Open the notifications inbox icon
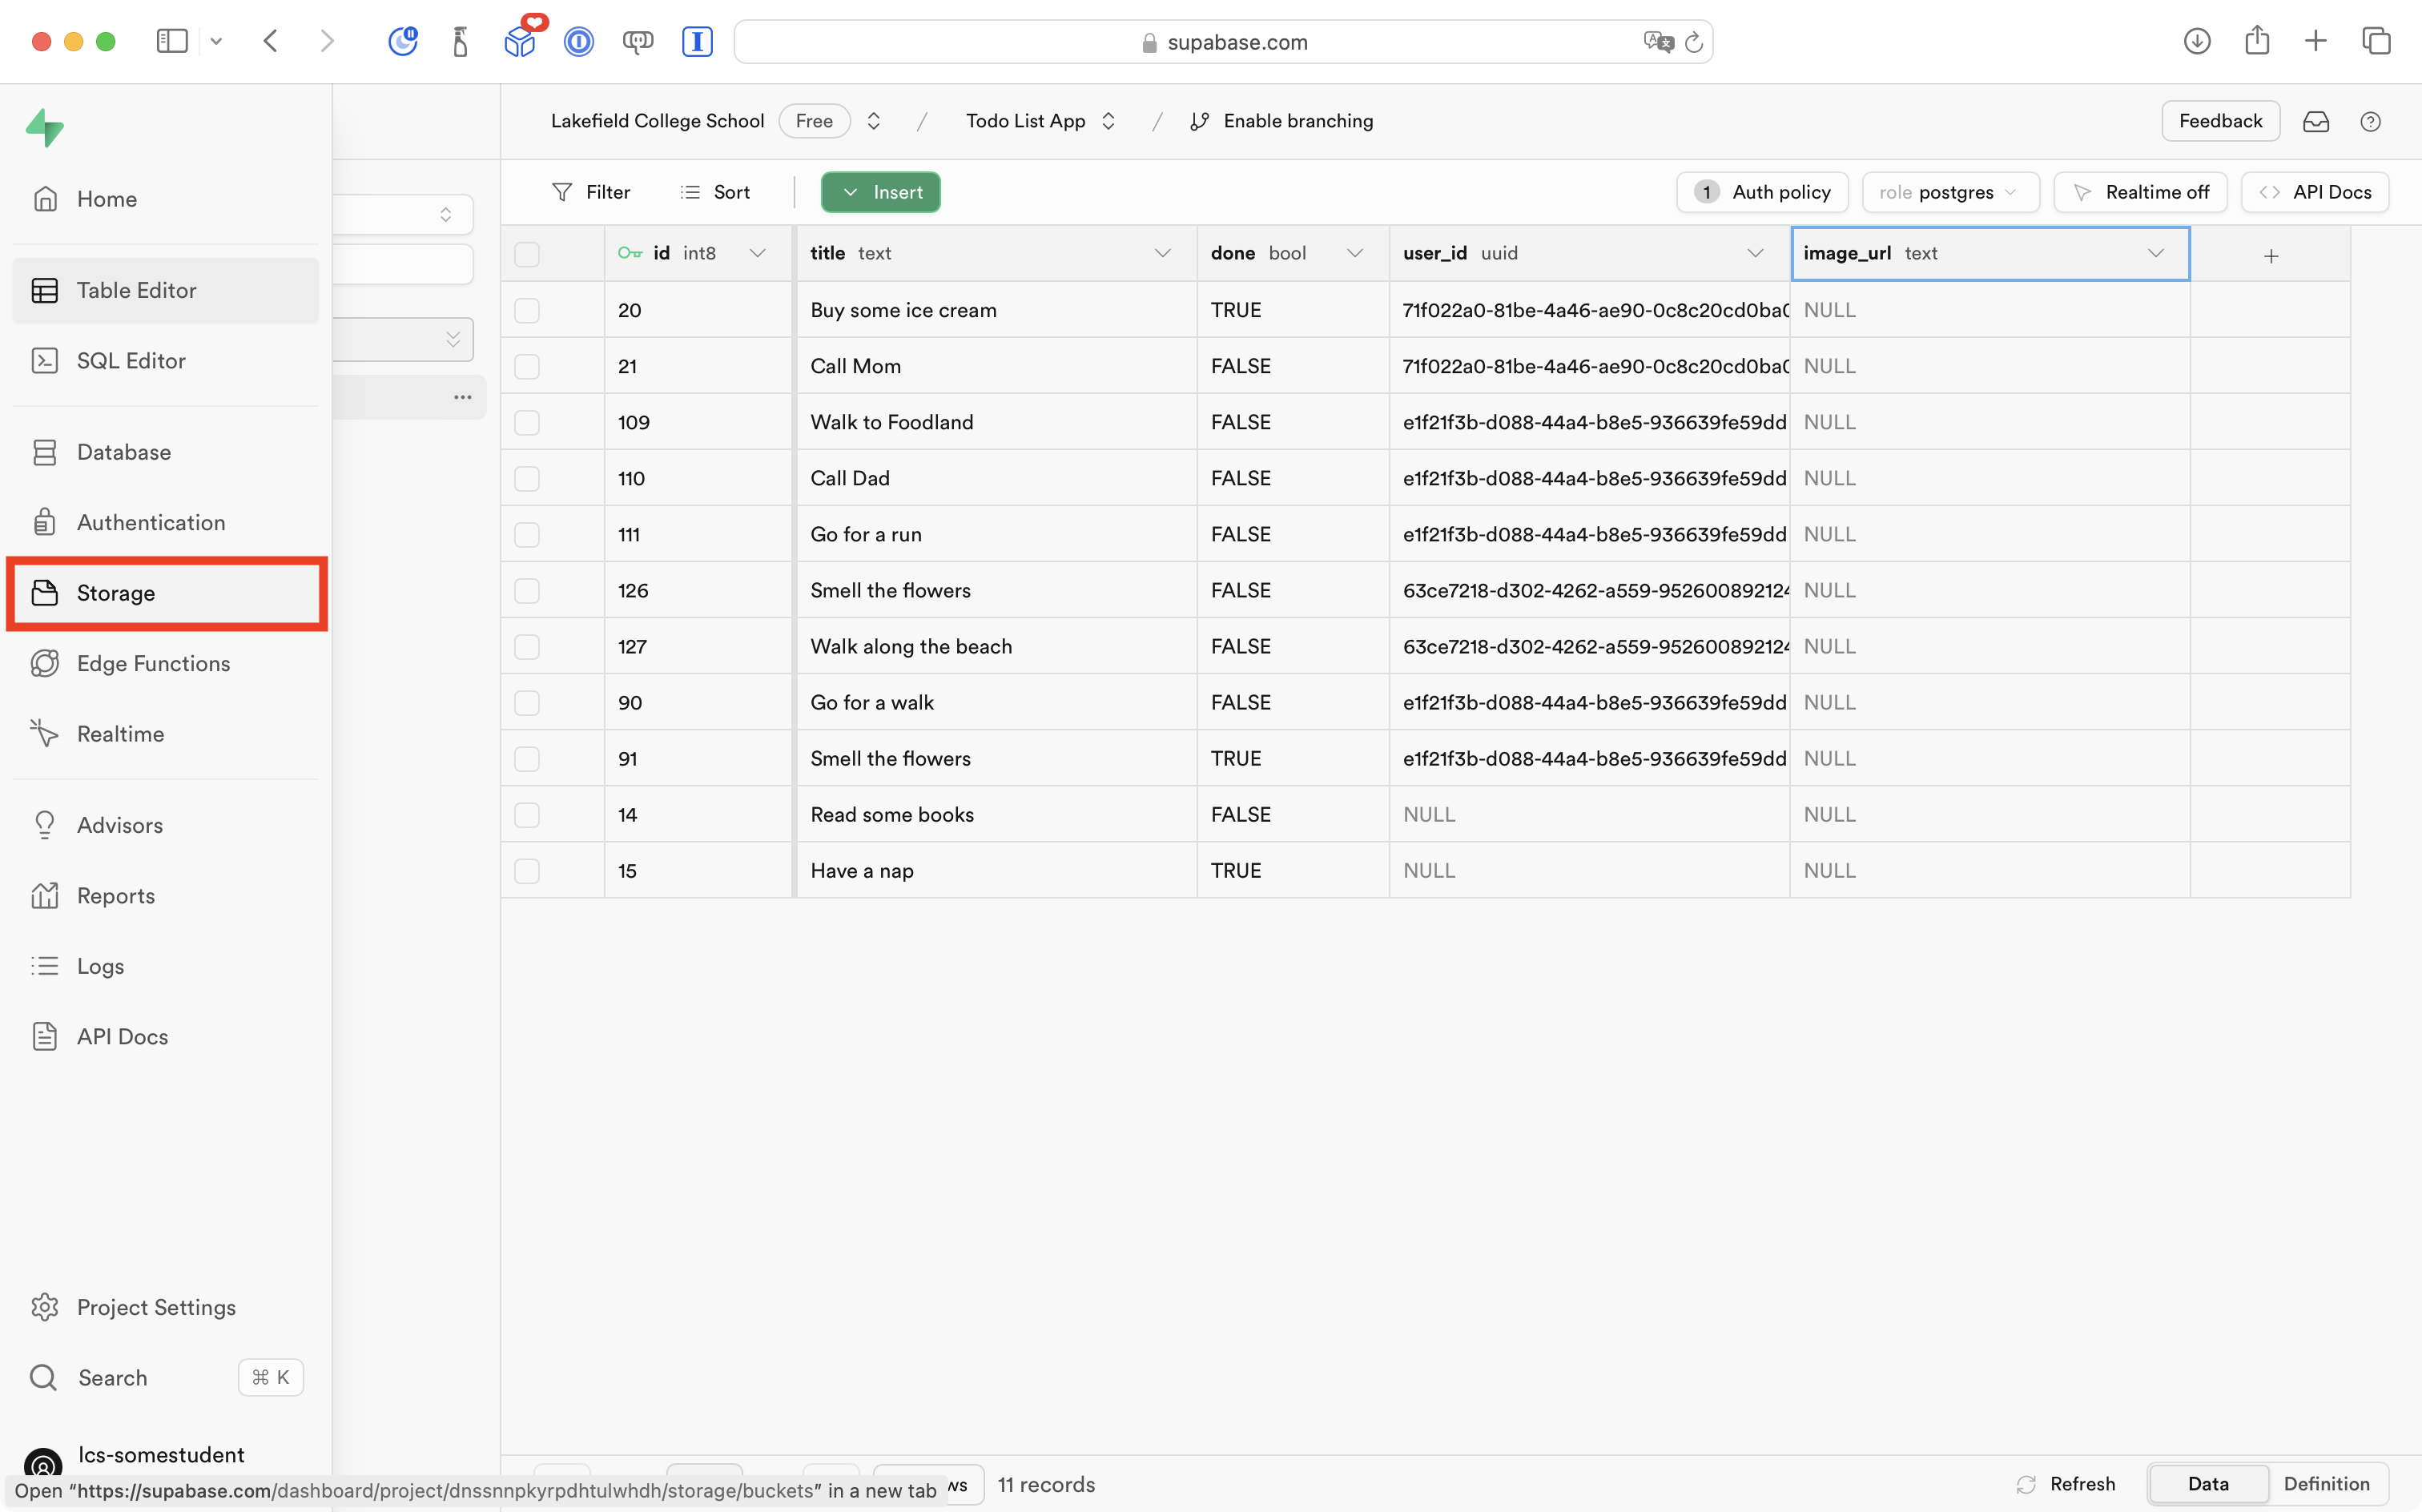The image size is (2422, 1512). [x=2316, y=122]
